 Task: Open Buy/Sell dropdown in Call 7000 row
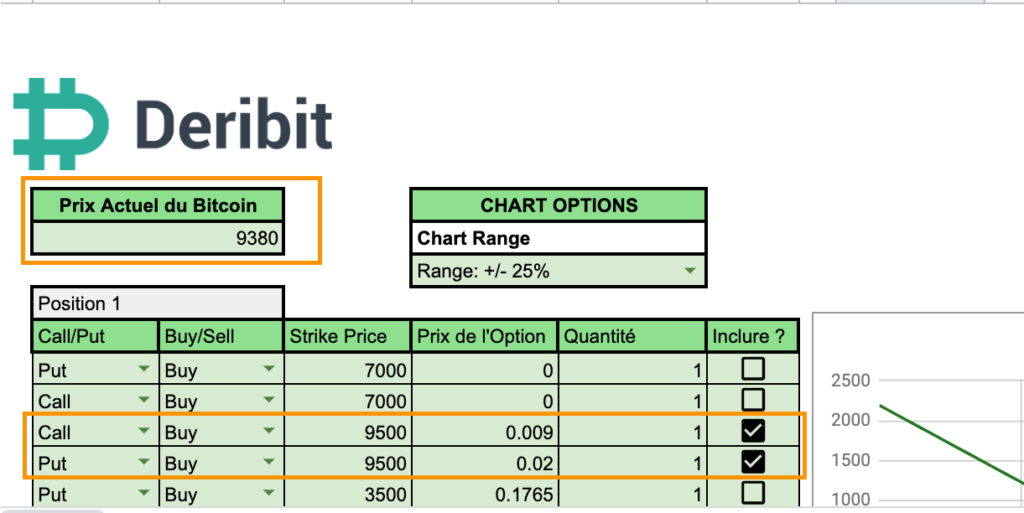pos(221,401)
